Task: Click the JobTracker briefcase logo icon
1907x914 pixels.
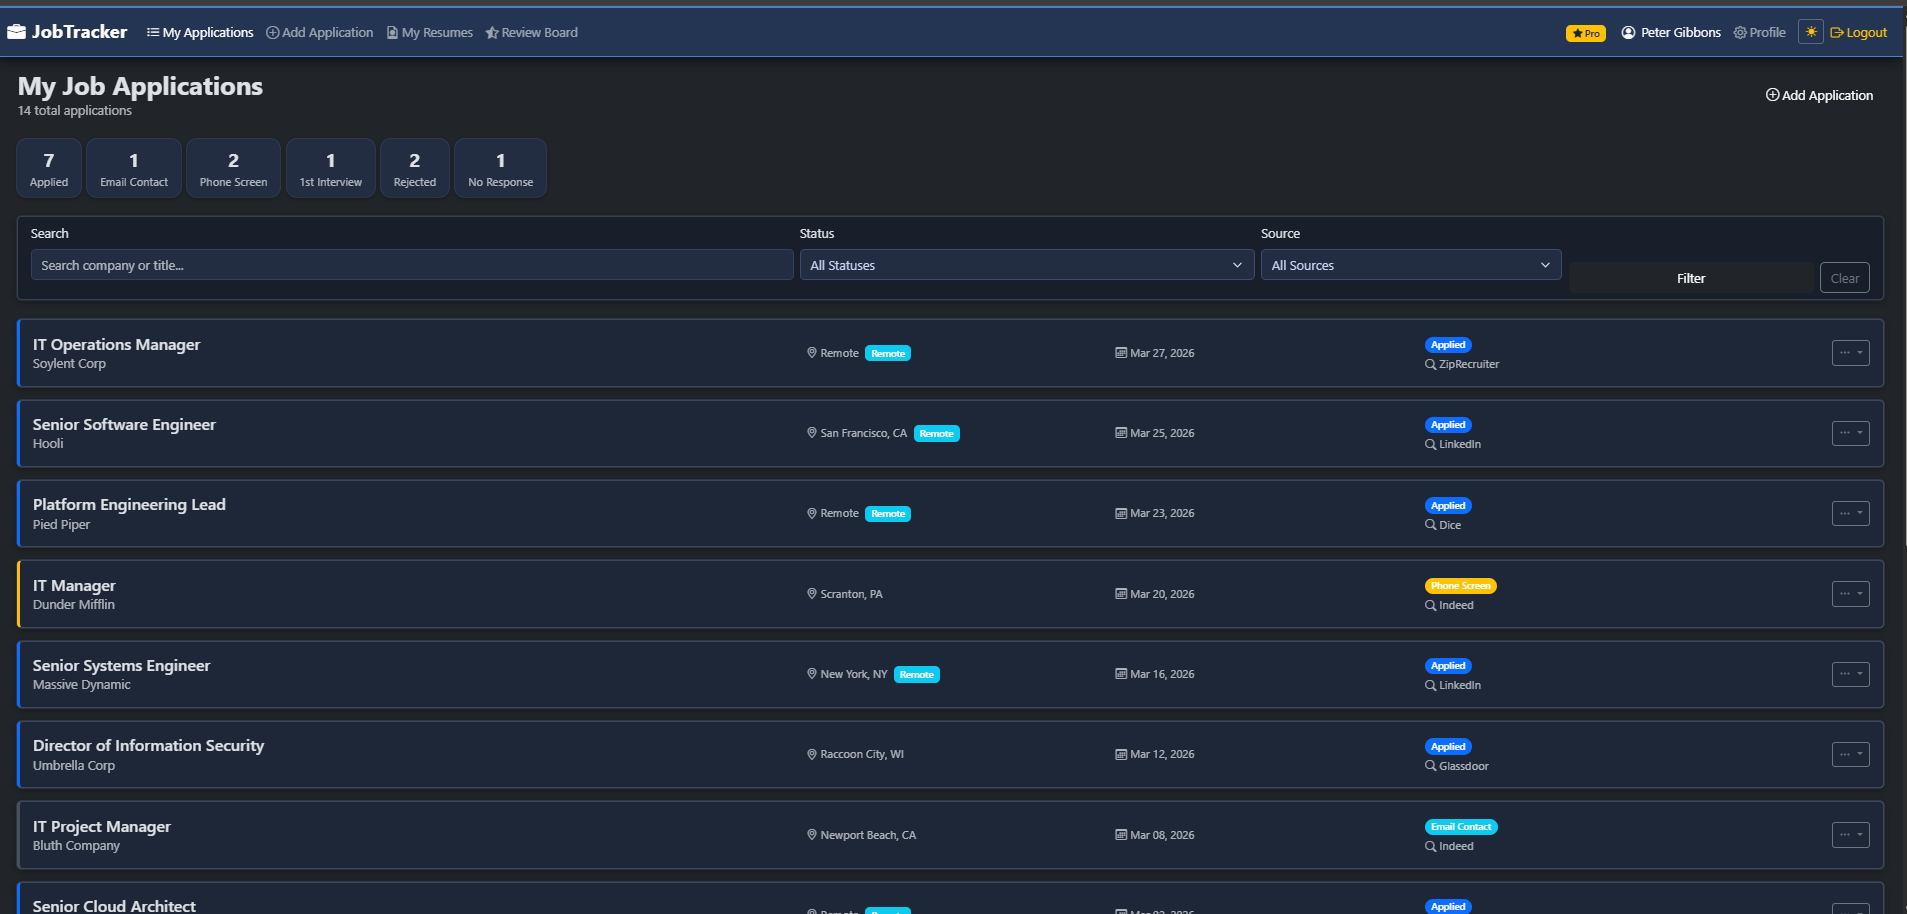Action: pyautogui.click(x=17, y=31)
